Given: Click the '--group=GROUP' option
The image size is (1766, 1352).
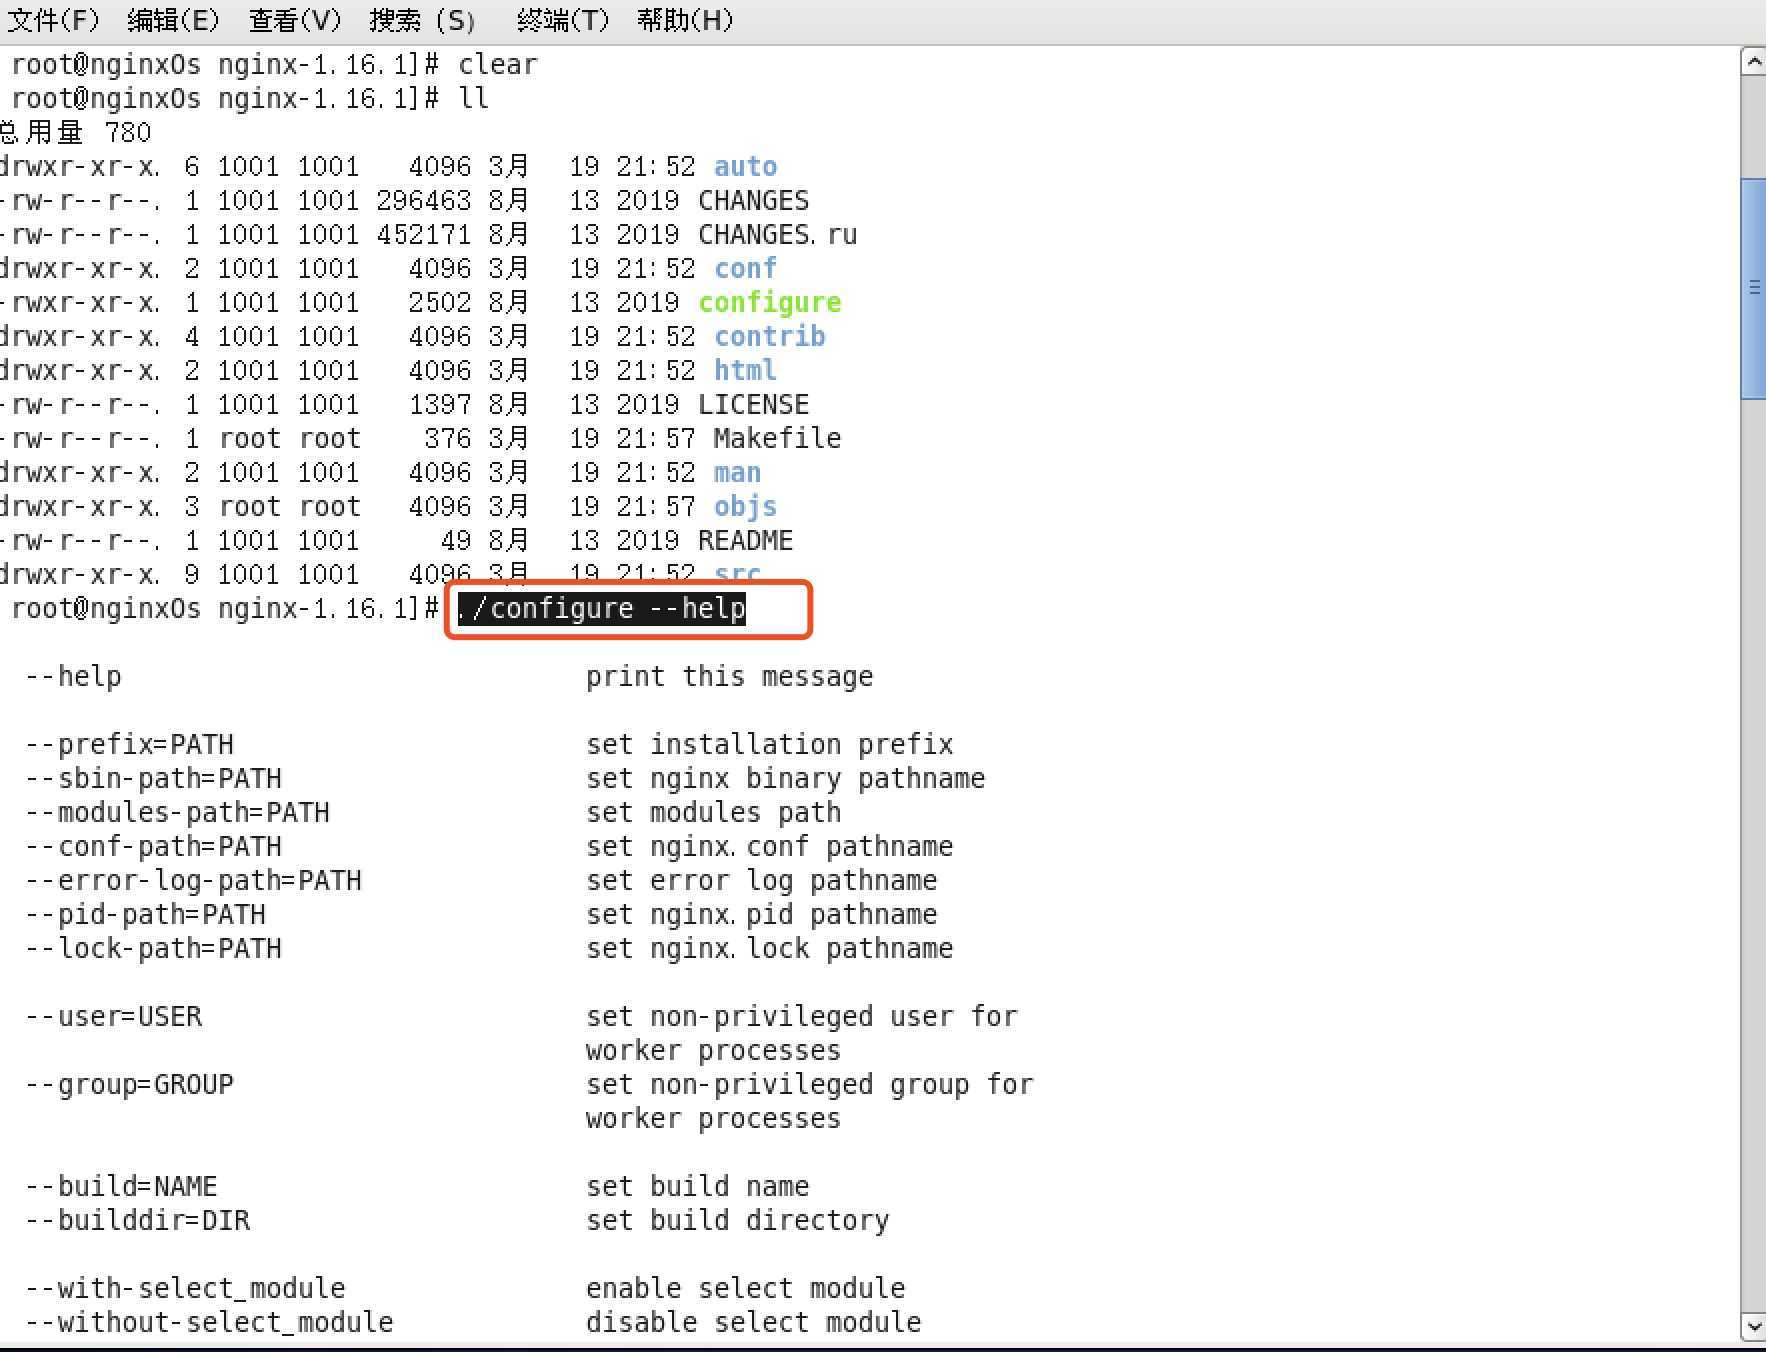Looking at the screenshot, I should 130,1085.
